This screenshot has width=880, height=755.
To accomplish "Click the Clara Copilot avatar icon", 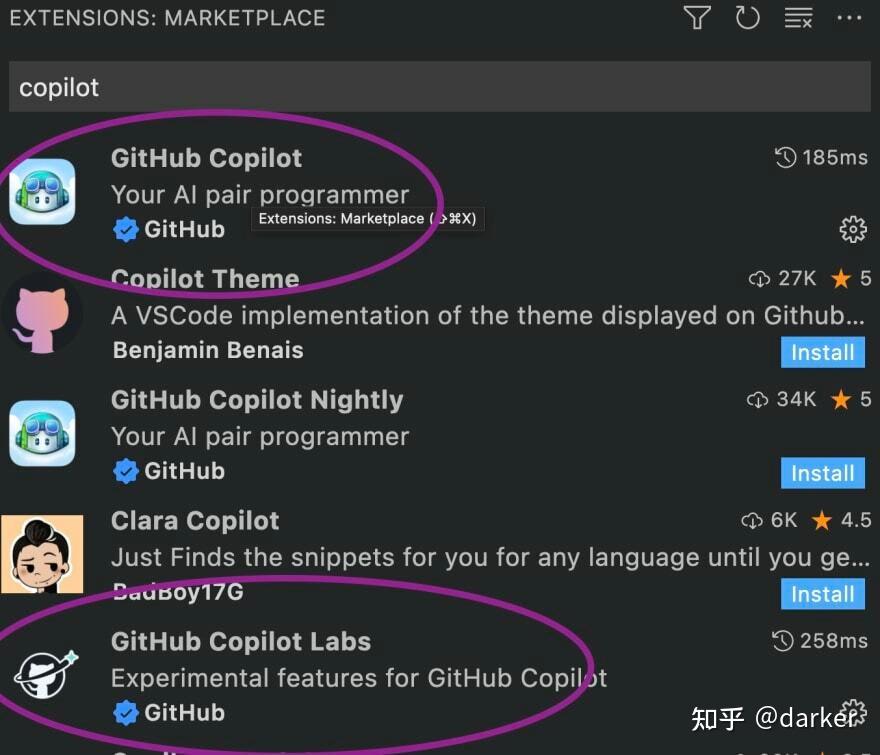I will [x=42, y=555].
